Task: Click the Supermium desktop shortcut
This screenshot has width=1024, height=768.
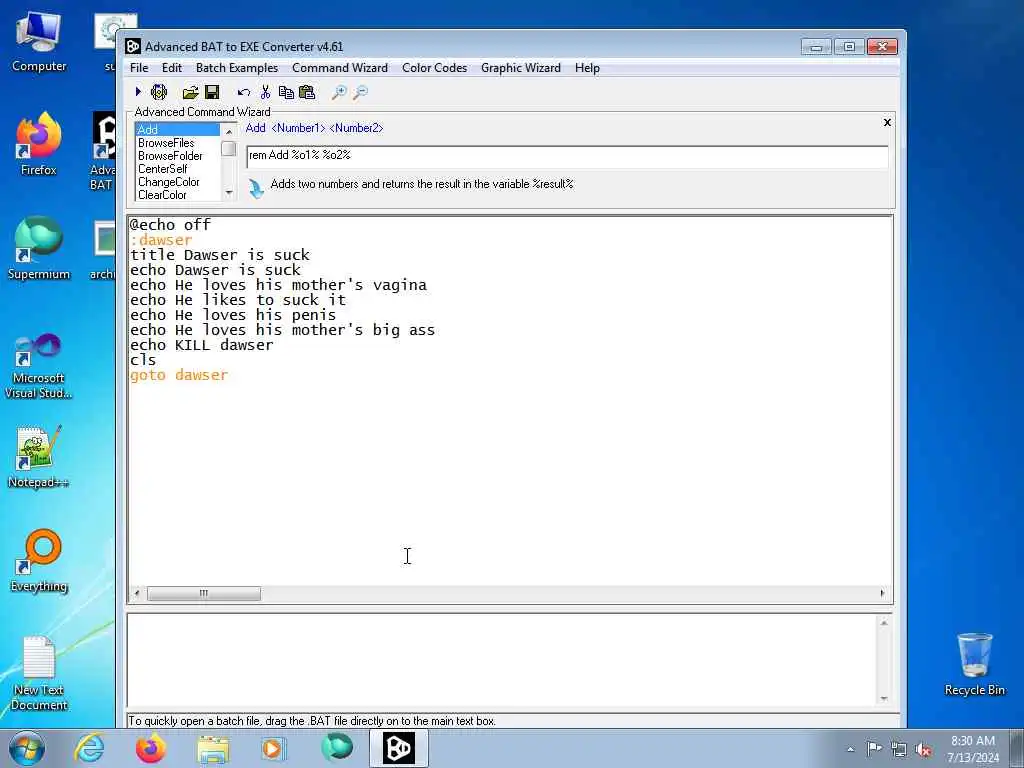Action: point(39,248)
